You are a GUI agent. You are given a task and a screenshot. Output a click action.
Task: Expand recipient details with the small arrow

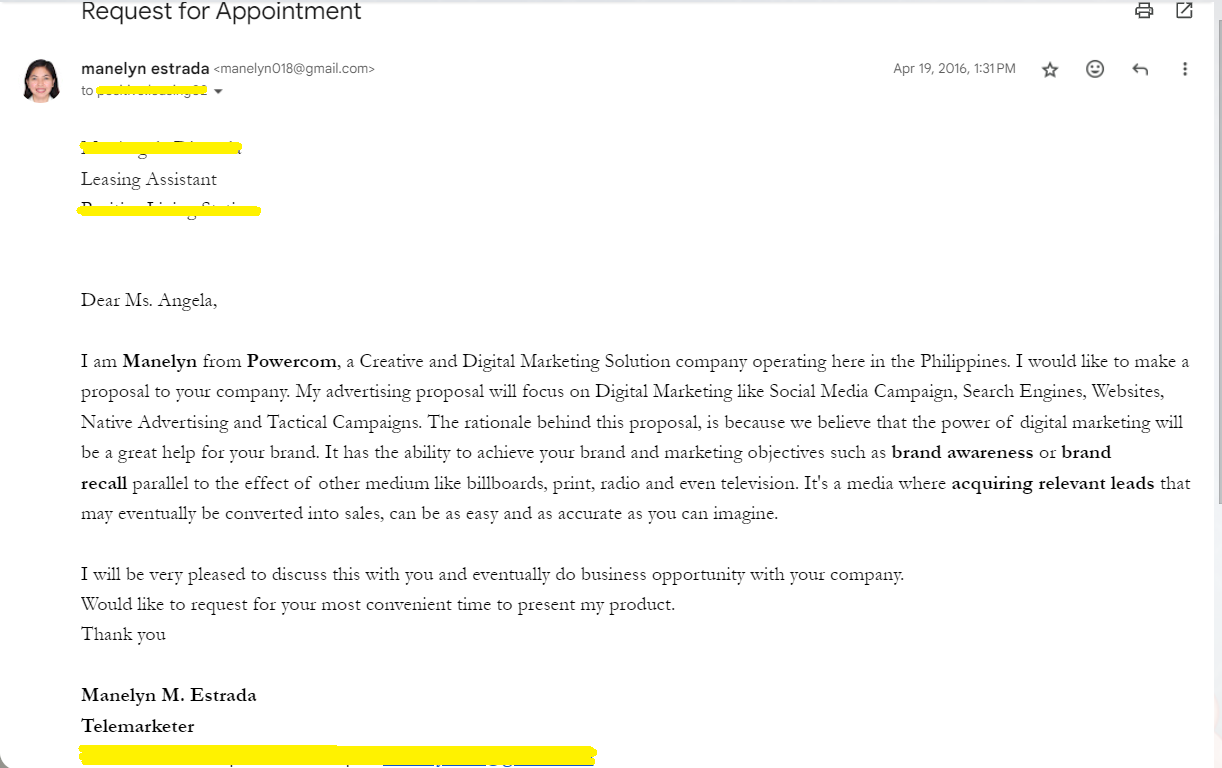218,92
